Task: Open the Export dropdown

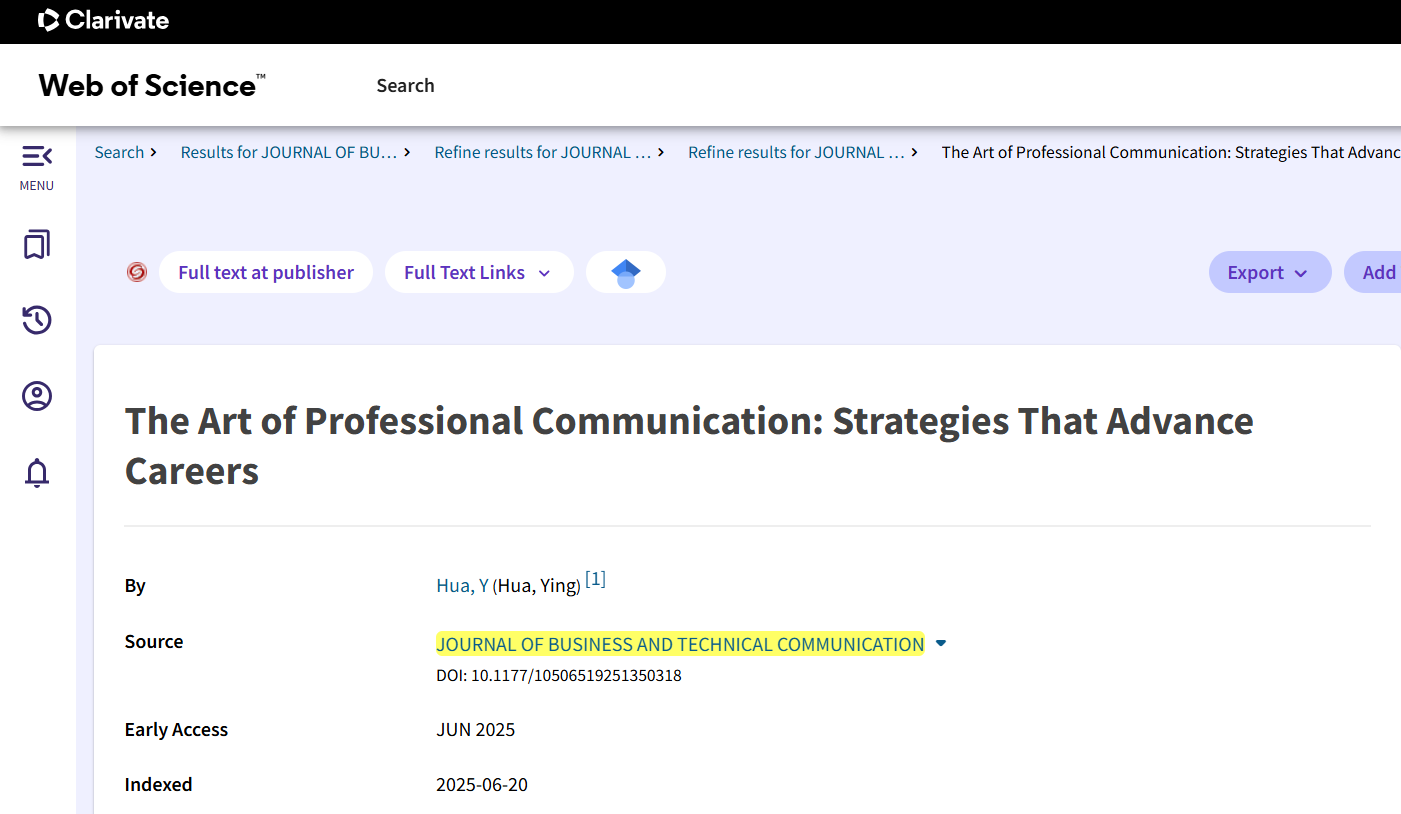Action: [x=1269, y=272]
